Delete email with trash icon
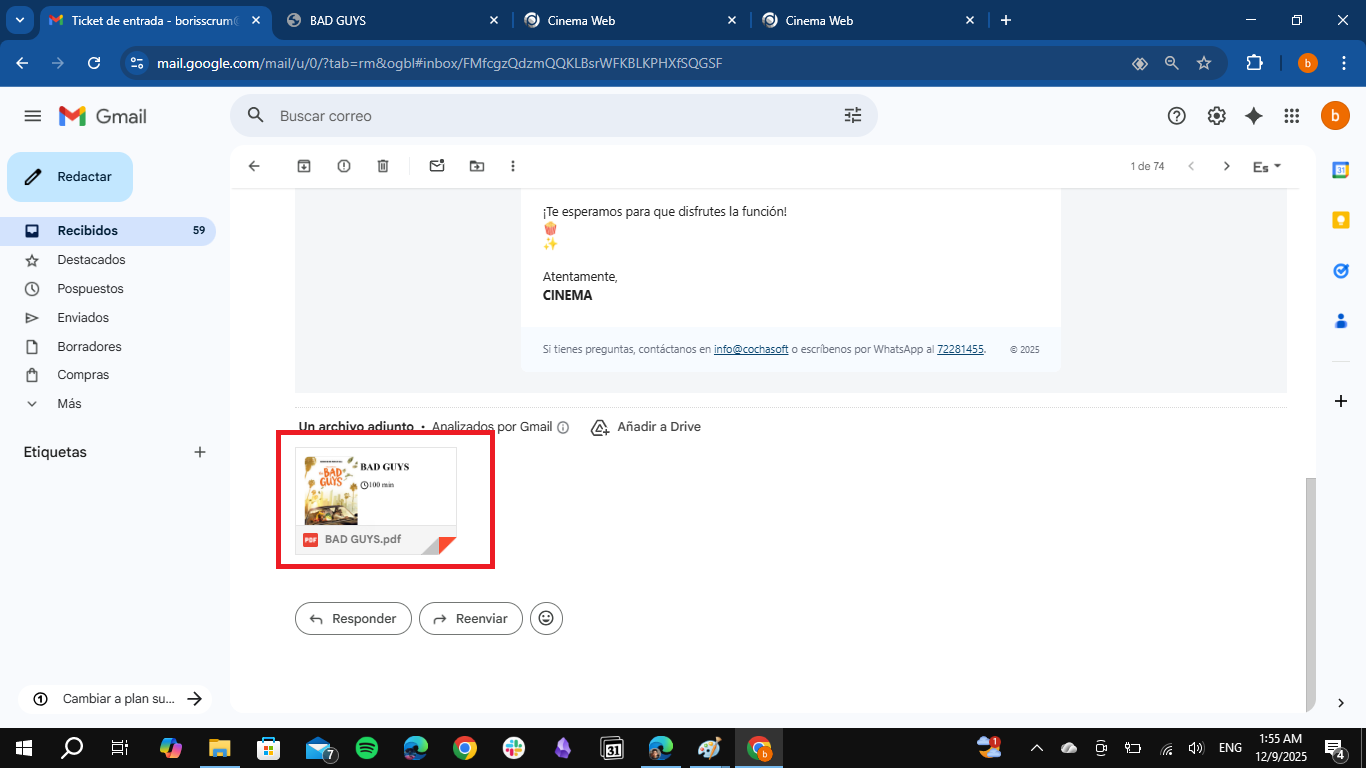 click(x=383, y=166)
